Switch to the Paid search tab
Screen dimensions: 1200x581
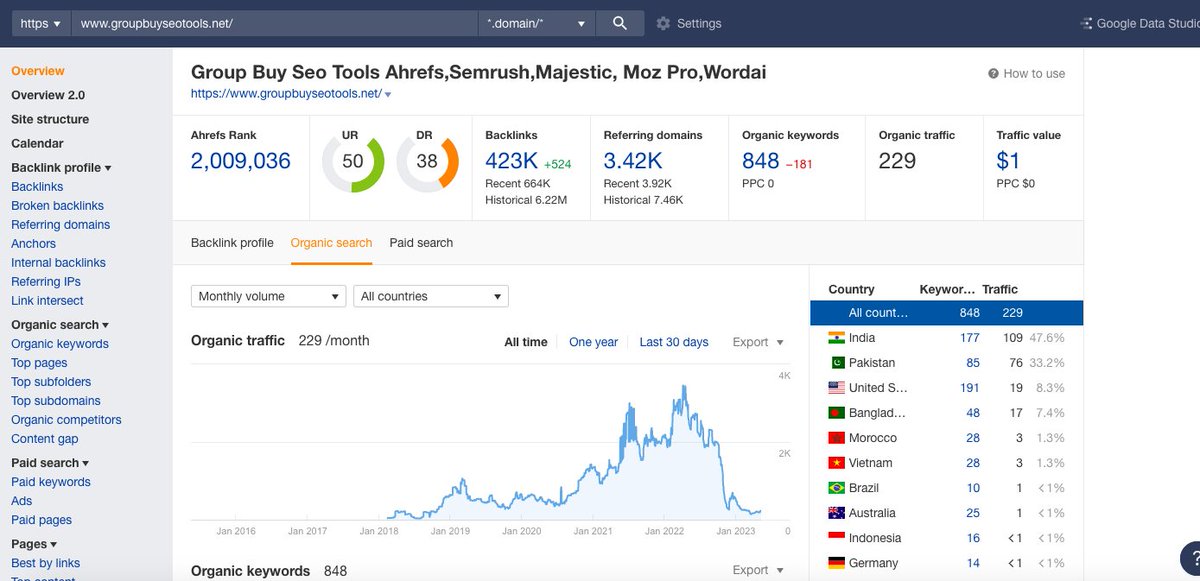tap(421, 243)
